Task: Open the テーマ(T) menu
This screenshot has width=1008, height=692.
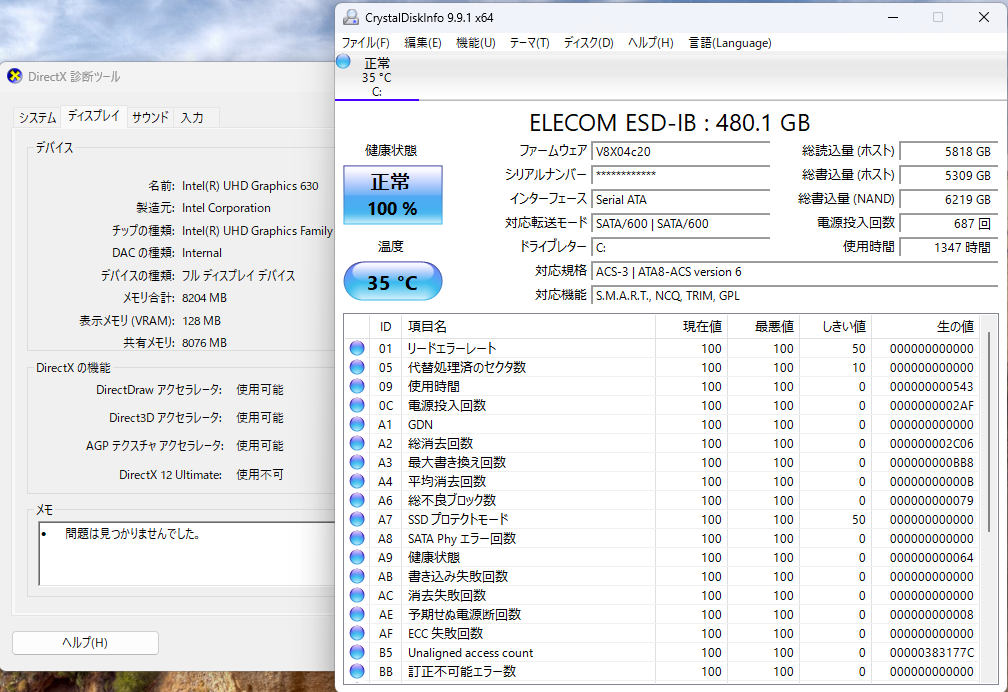Action: pyautogui.click(x=529, y=43)
